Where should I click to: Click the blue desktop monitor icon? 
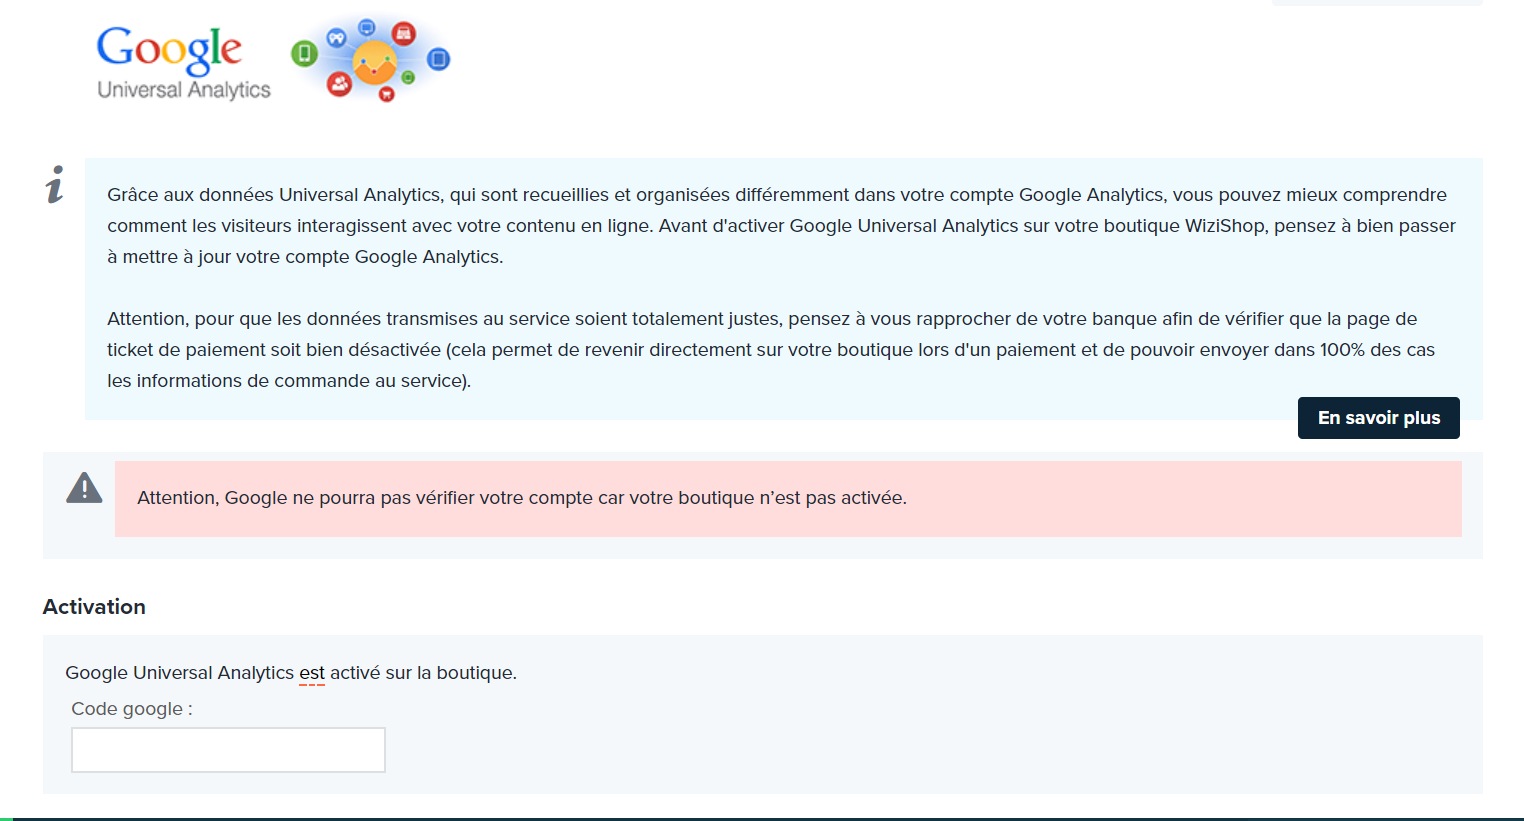367,27
